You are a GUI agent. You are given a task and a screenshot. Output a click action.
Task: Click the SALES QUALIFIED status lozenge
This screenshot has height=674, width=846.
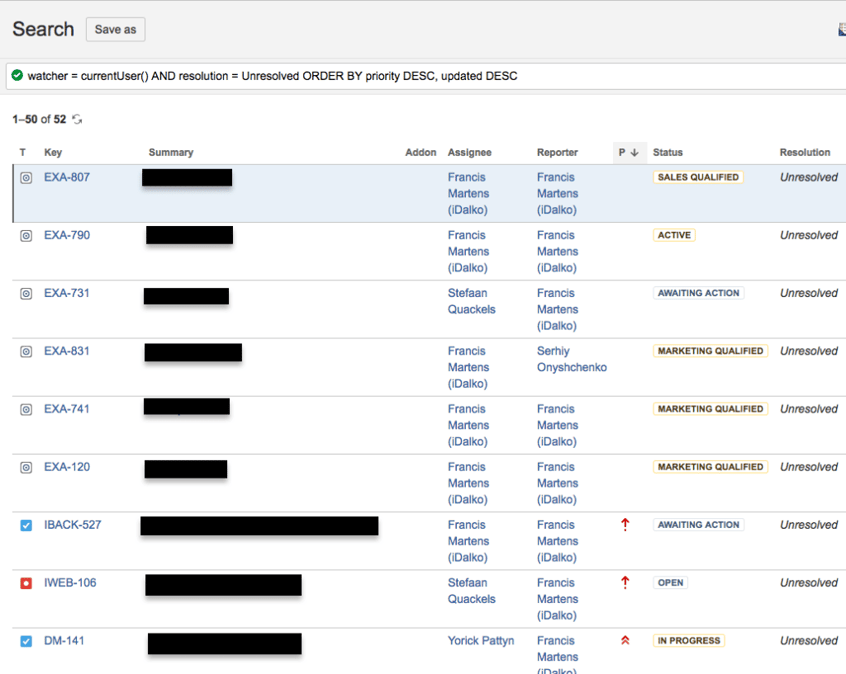[x=697, y=177]
